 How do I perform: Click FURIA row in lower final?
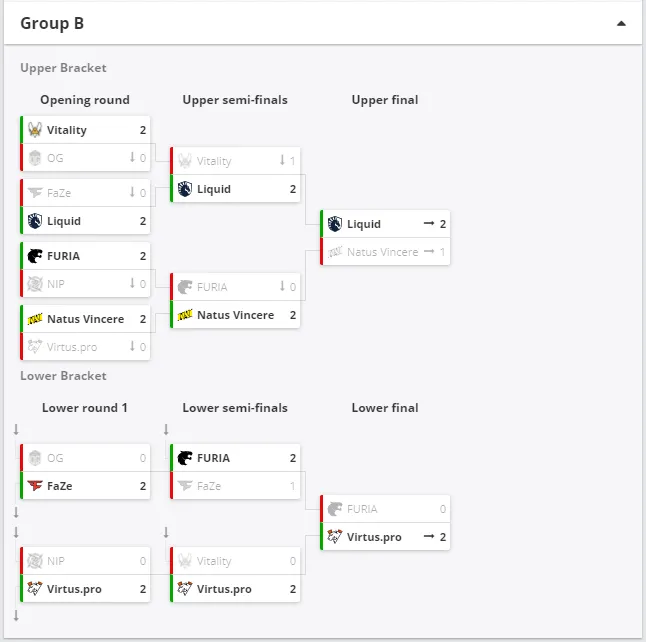(x=385, y=509)
